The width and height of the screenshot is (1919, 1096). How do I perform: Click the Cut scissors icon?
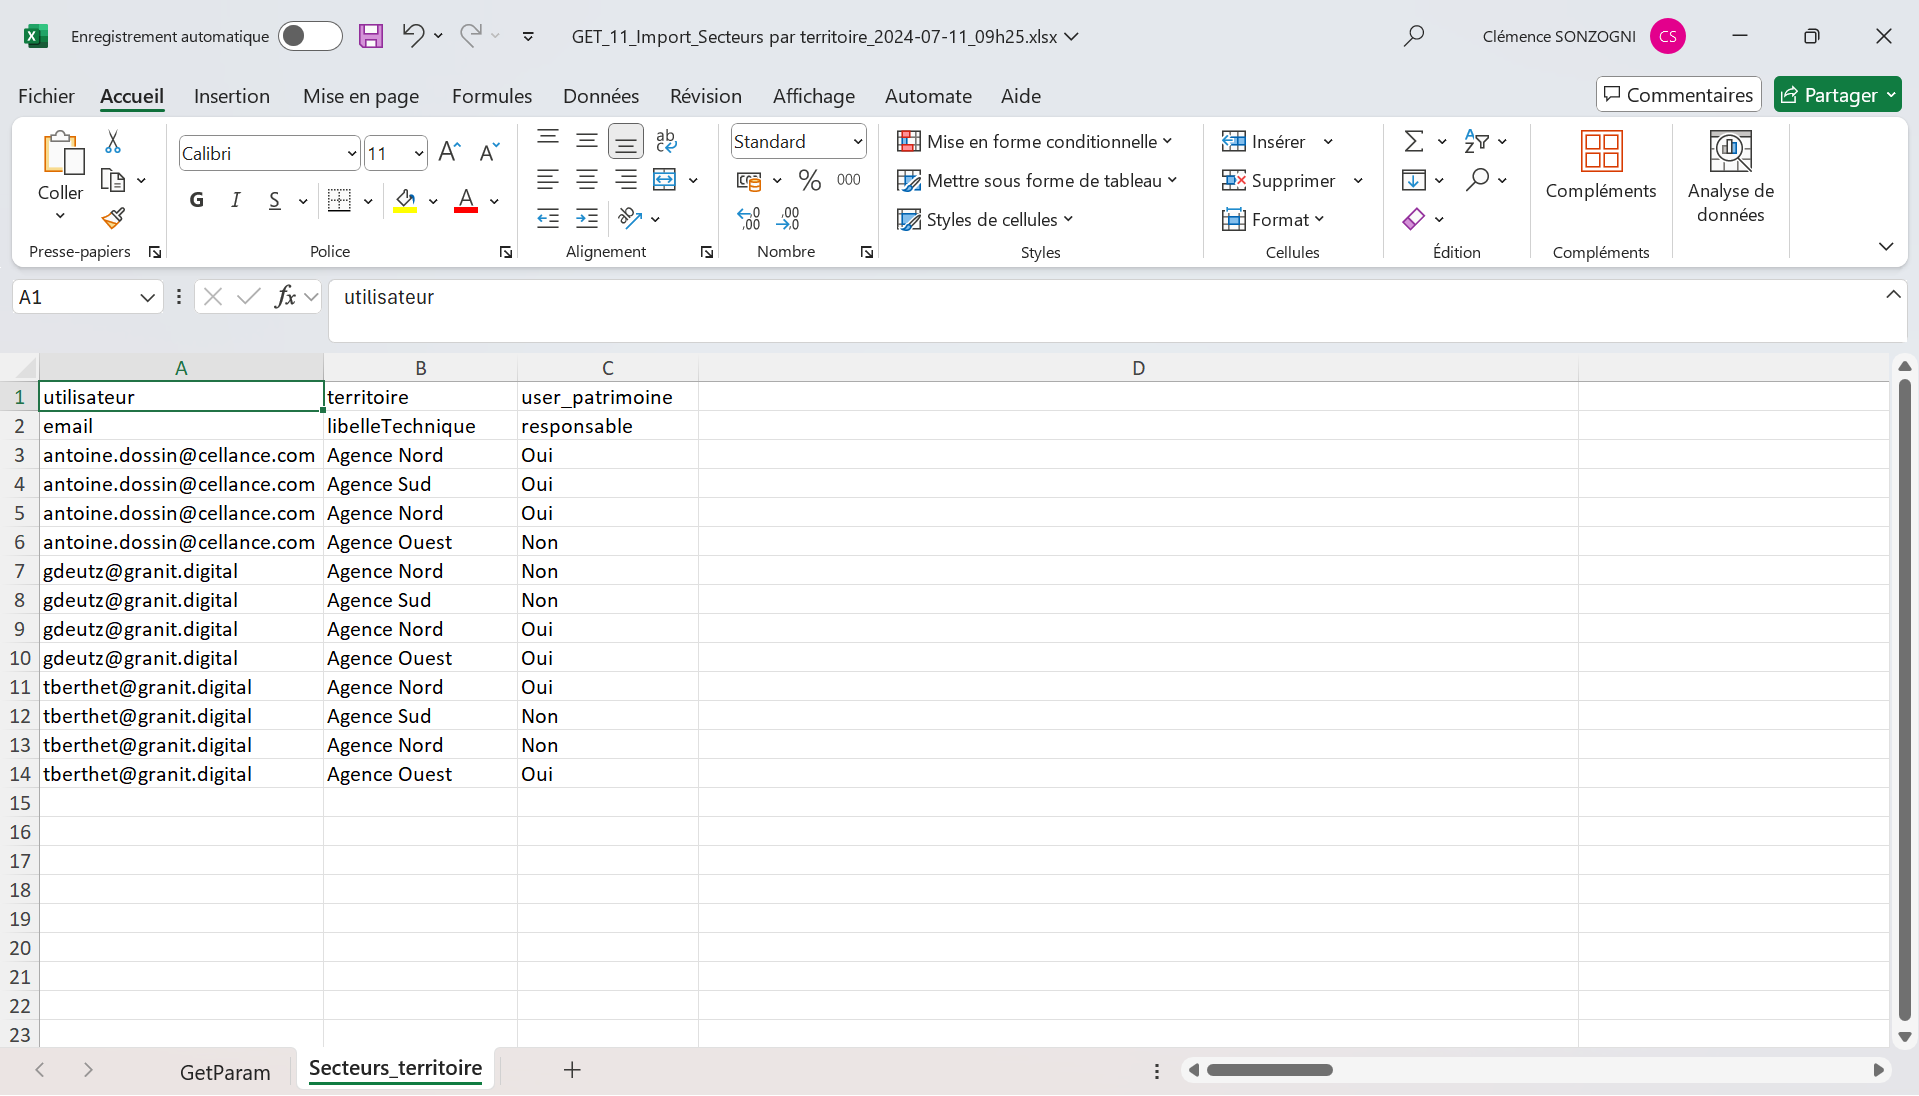pyautogui.click(x=113, y=142)
